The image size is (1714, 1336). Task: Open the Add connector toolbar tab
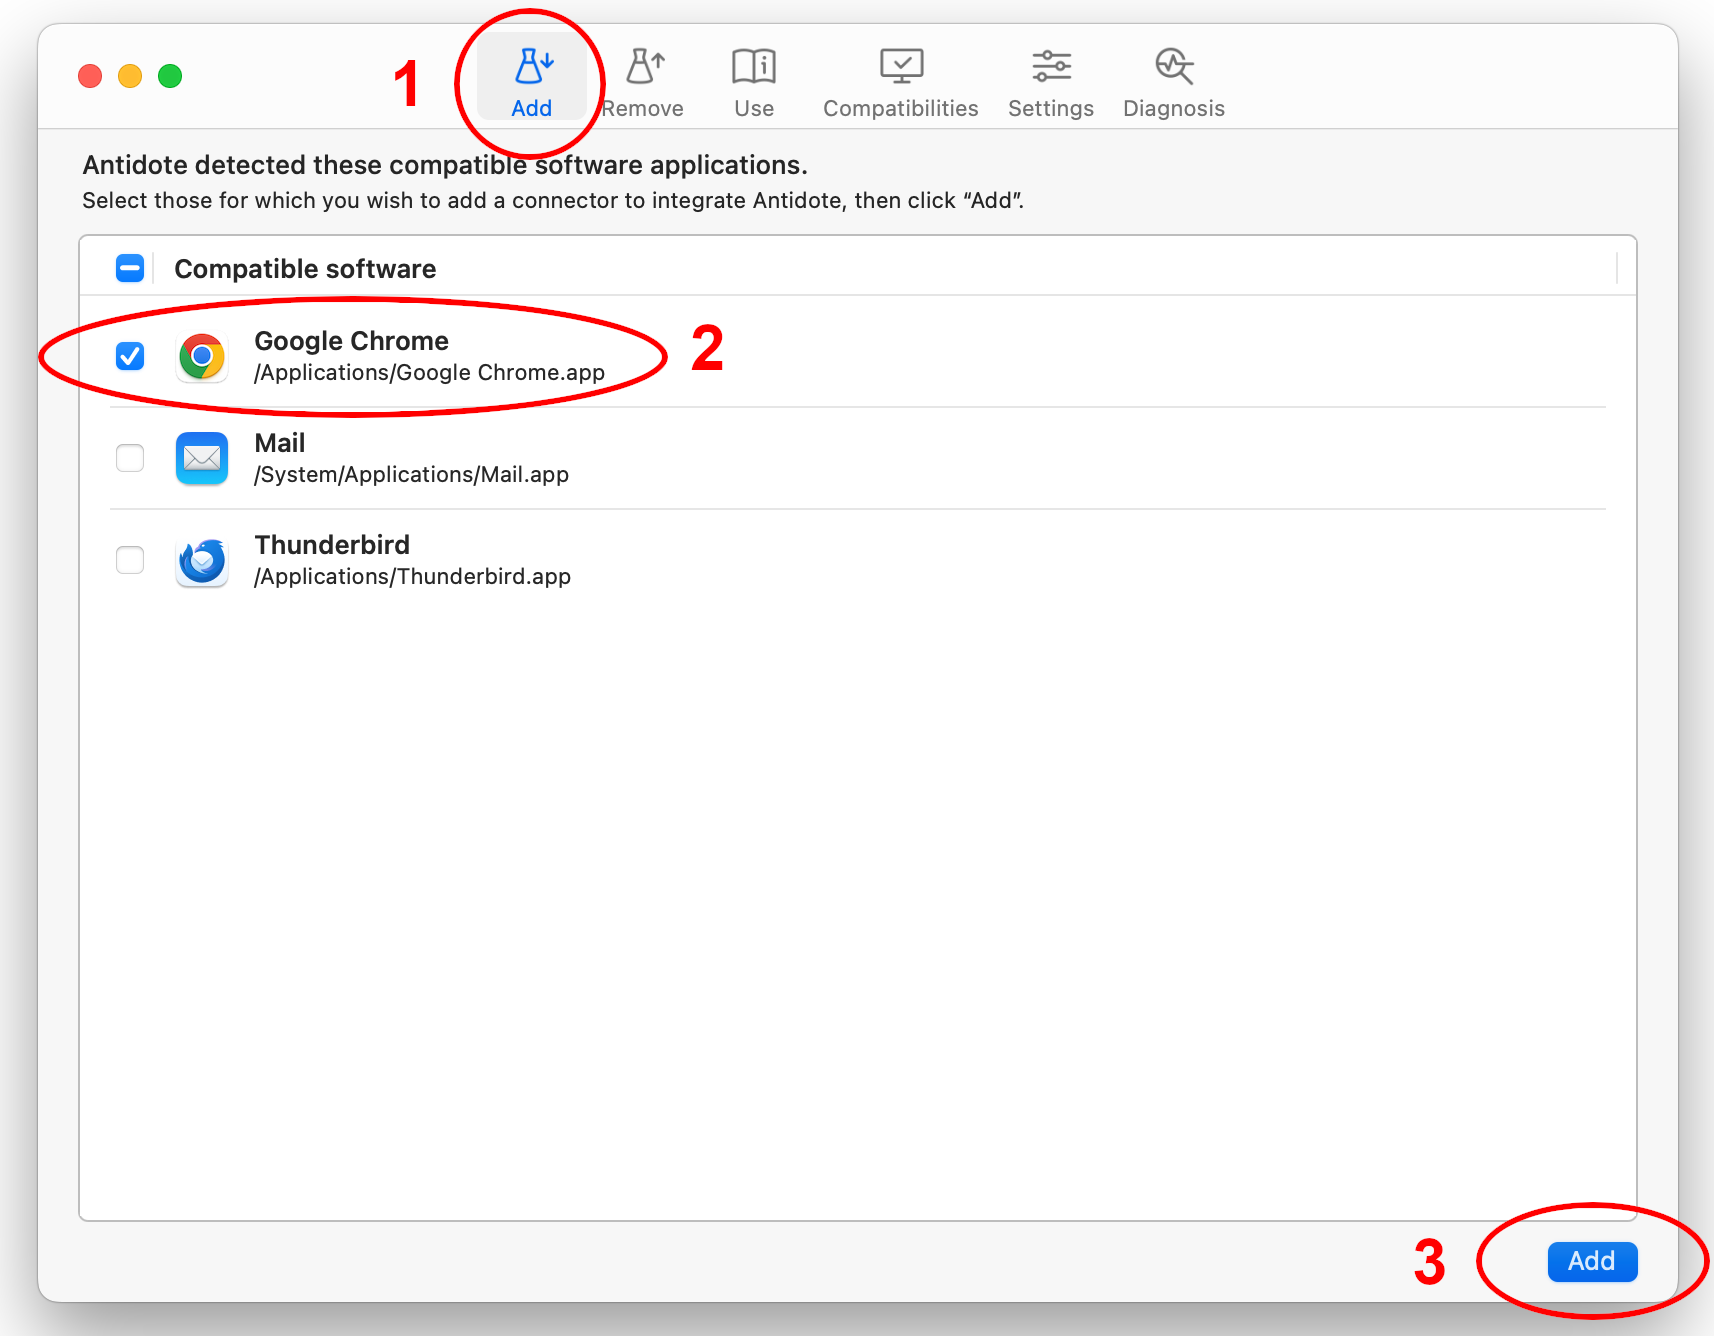(x=531, y=80)
